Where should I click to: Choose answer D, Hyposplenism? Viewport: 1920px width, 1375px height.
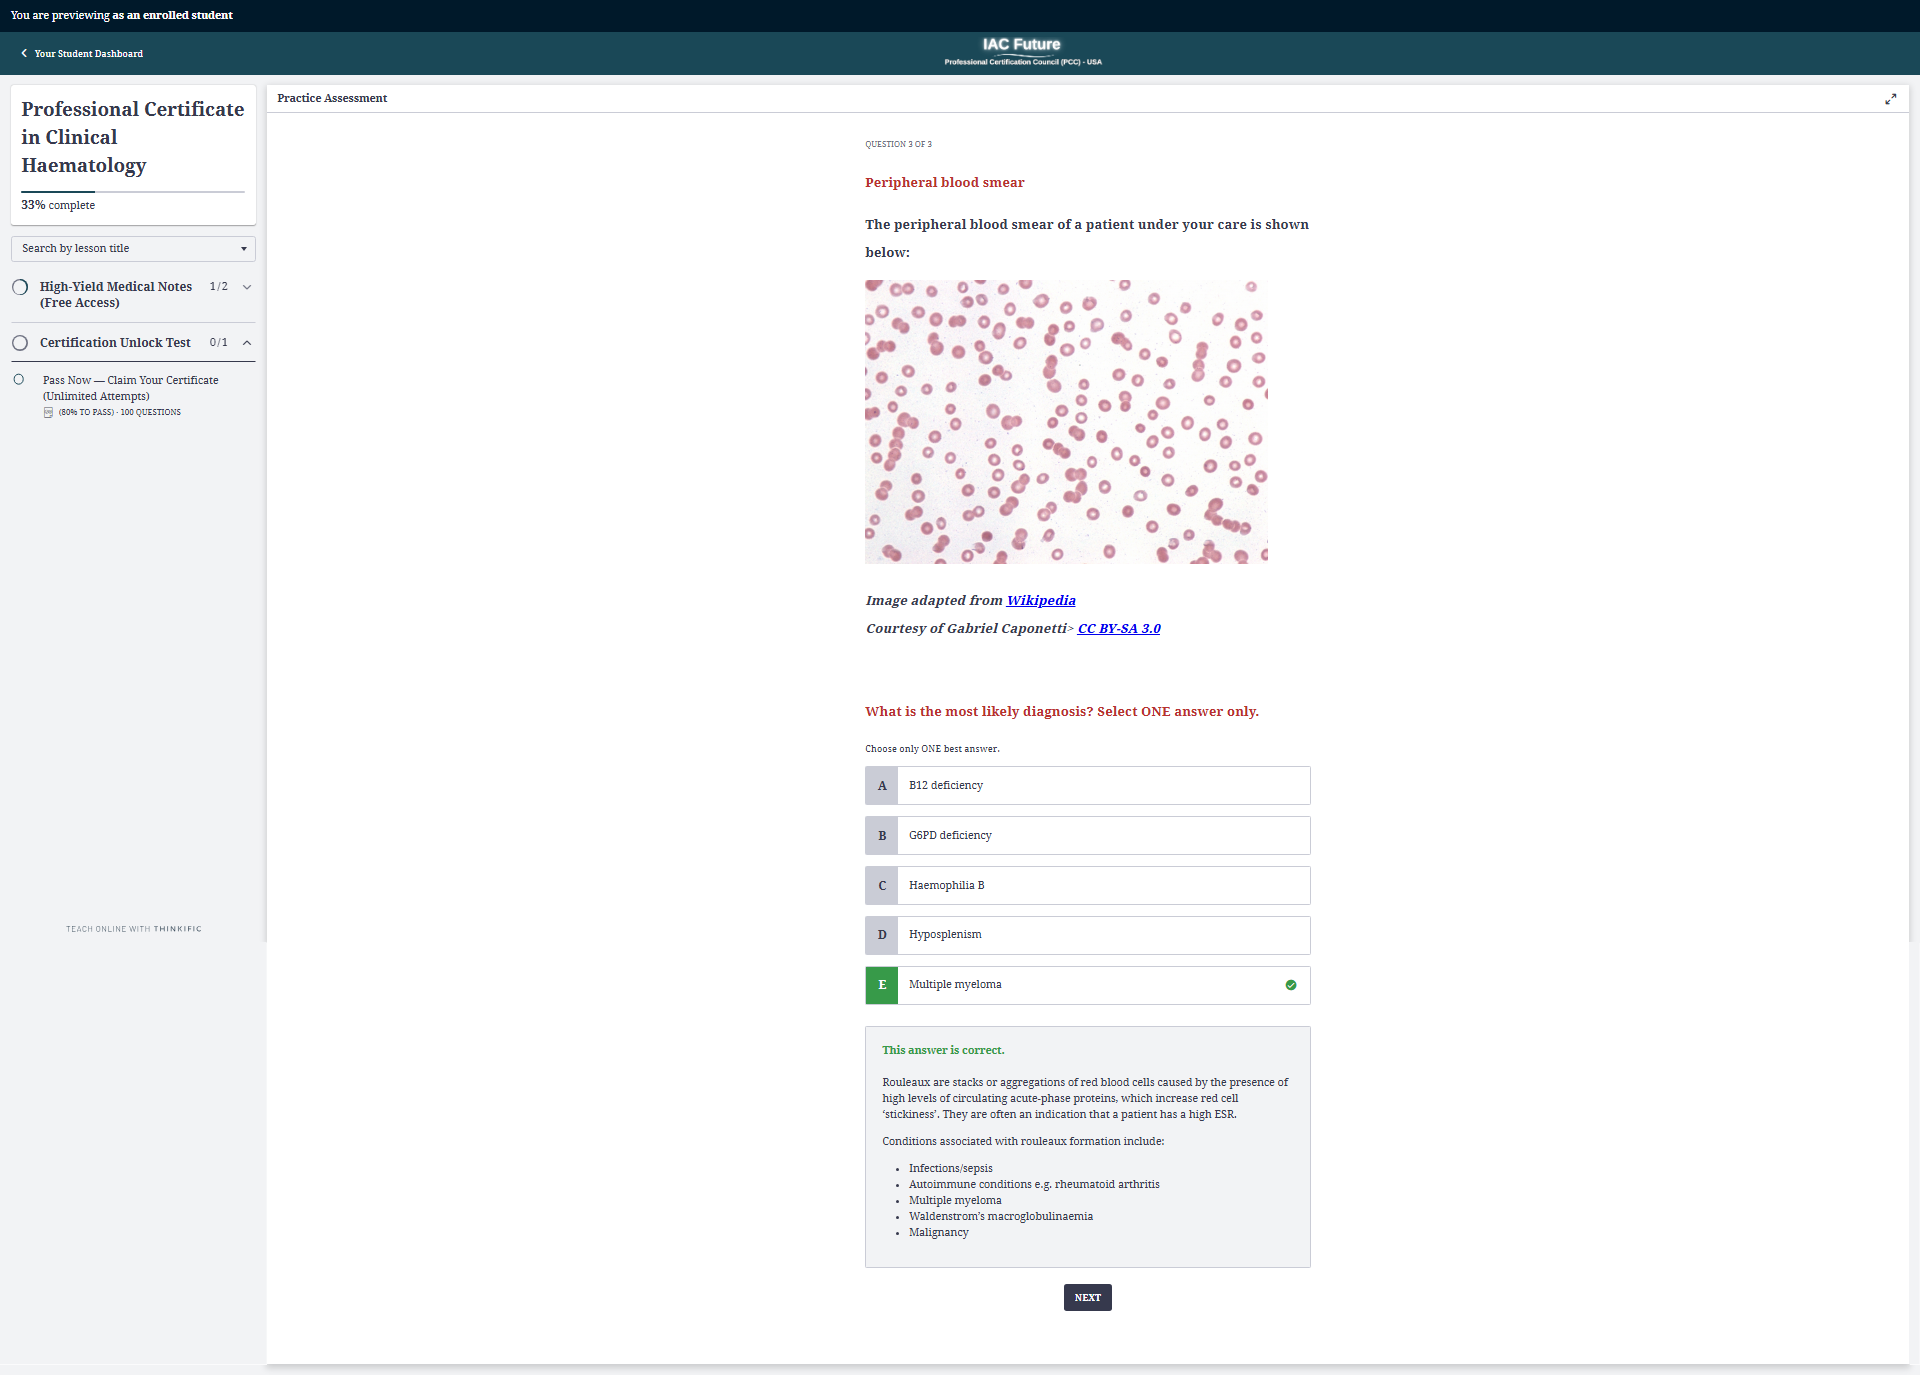coord(1087,935)
